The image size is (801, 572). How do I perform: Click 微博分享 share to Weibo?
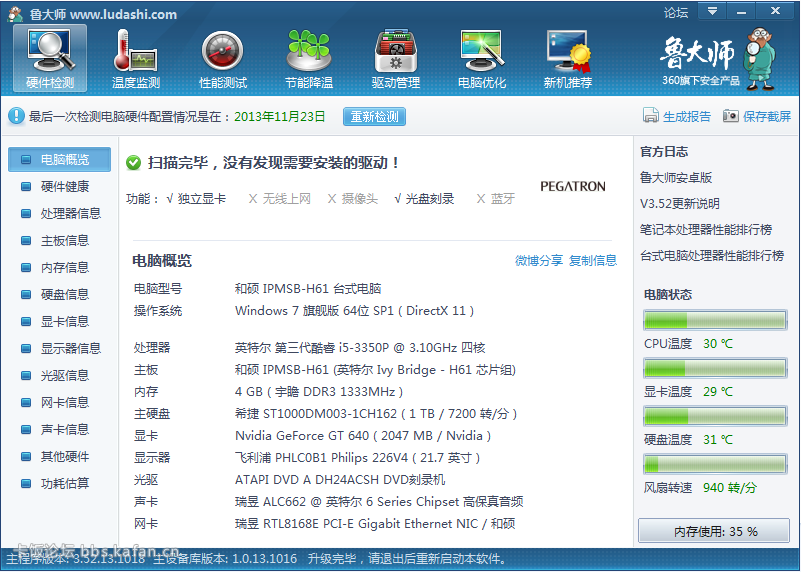(539, 260)
